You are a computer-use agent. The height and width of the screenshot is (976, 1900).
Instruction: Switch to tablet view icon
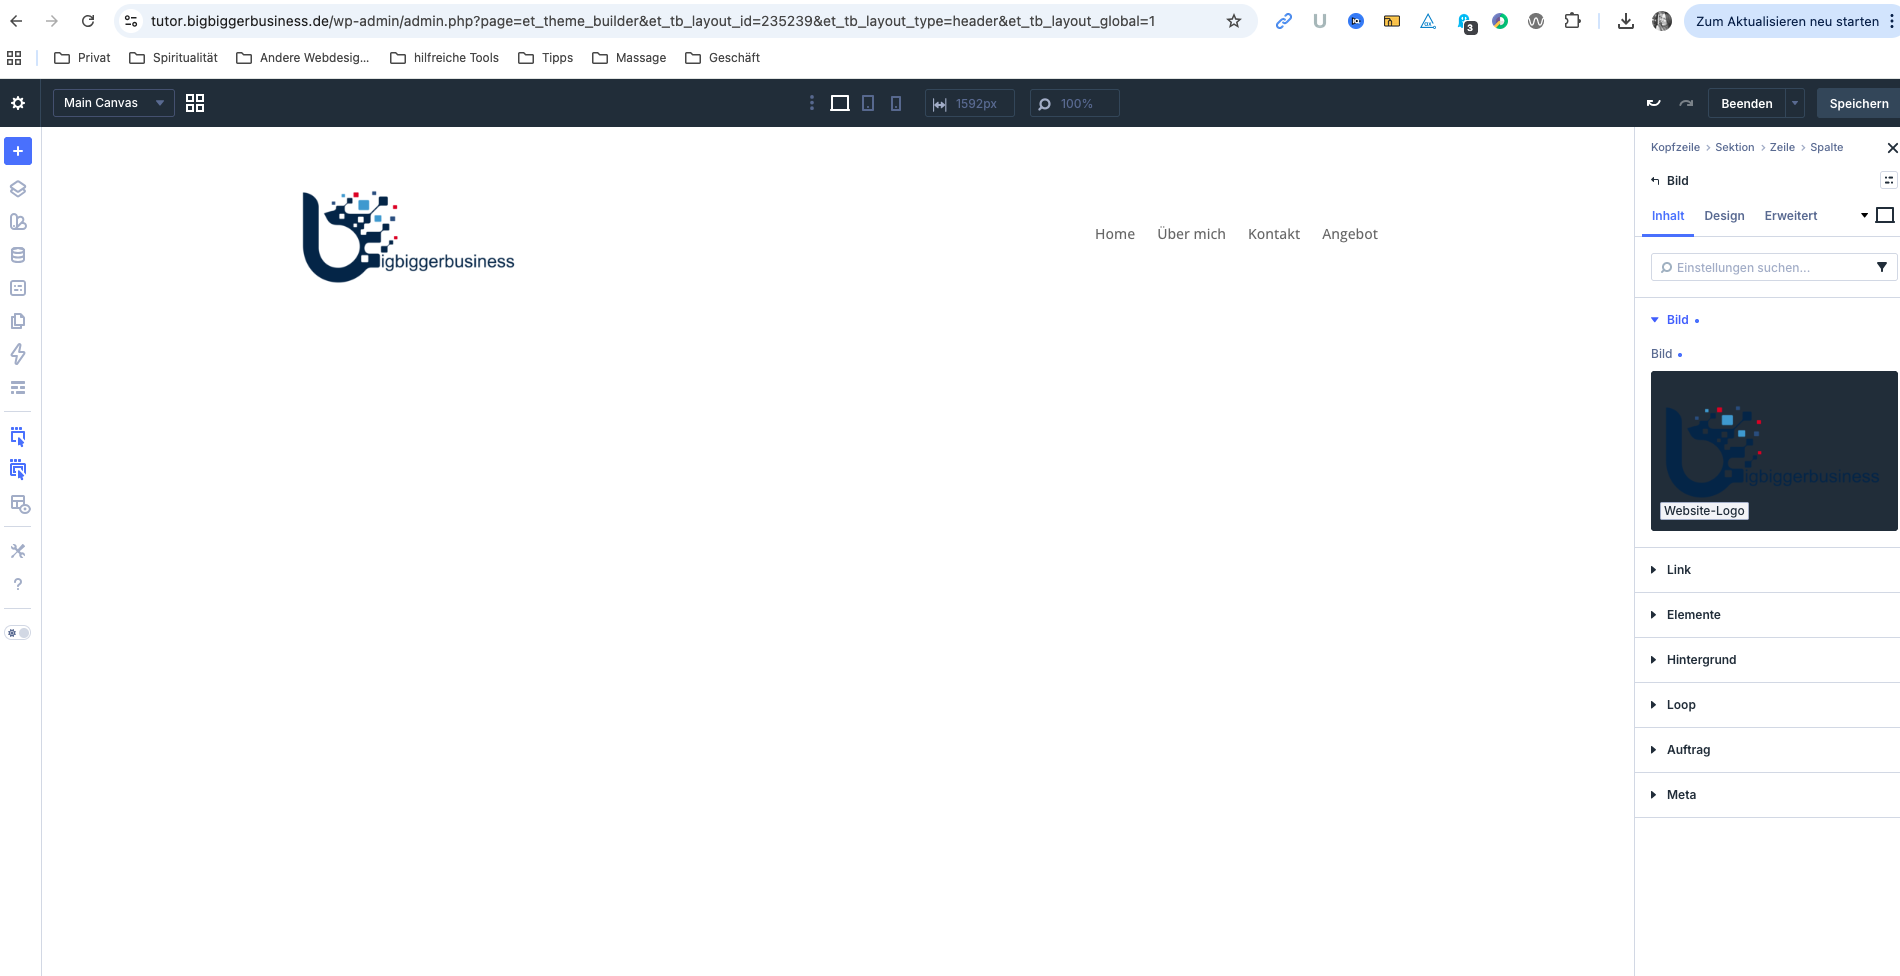[868, 103]
